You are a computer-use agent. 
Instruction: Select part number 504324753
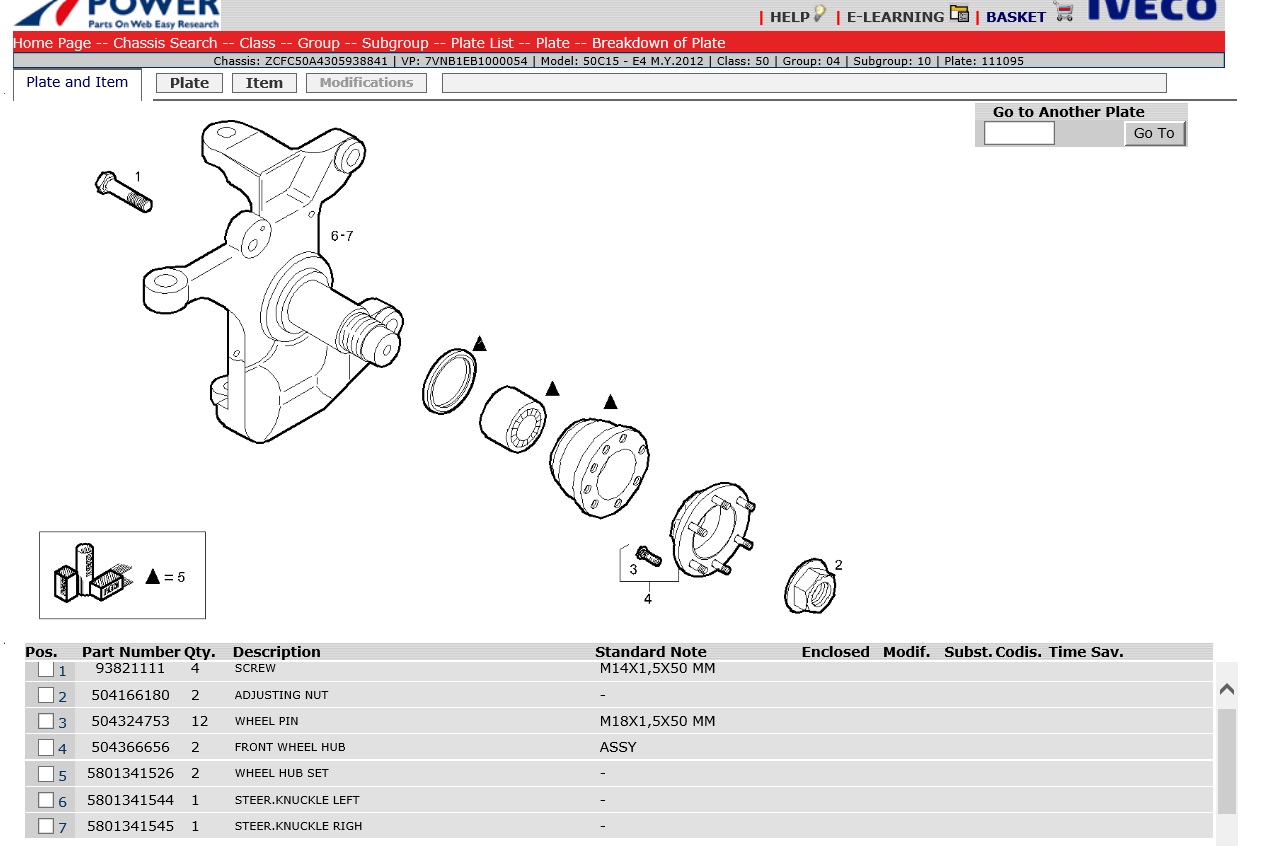(130, 721)
